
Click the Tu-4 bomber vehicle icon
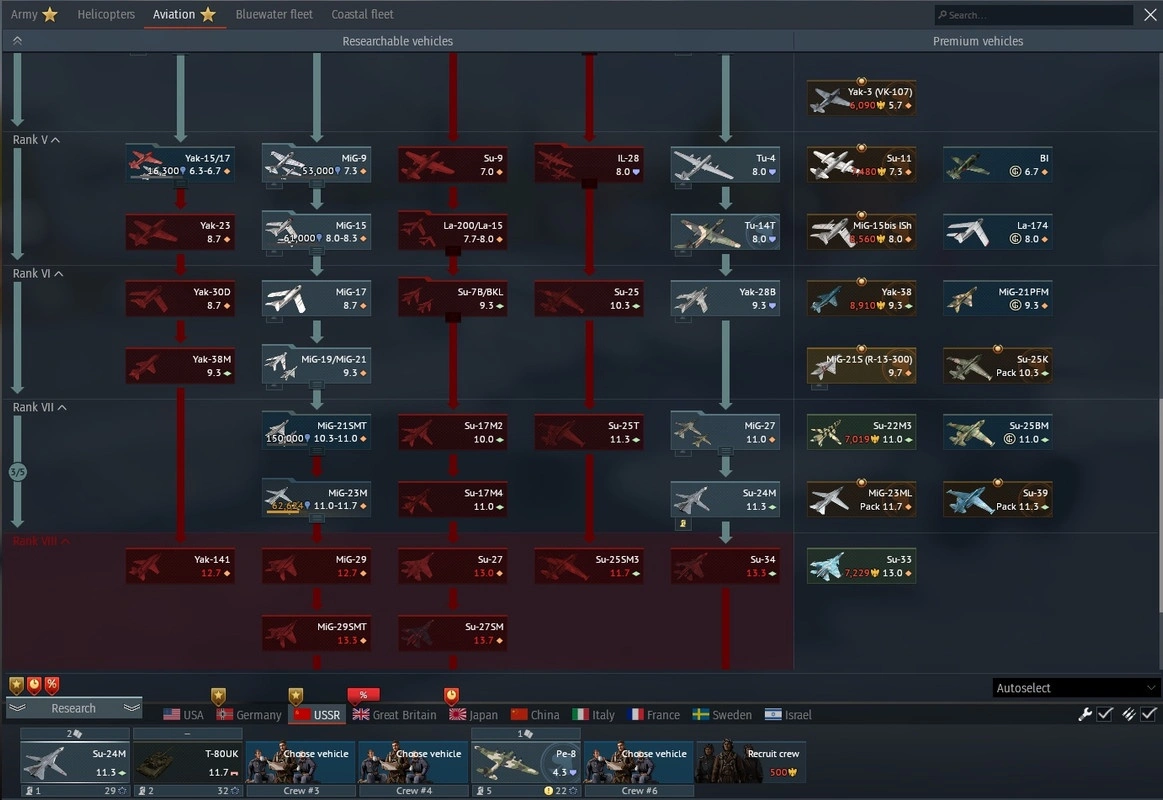(x=725, y=165)
